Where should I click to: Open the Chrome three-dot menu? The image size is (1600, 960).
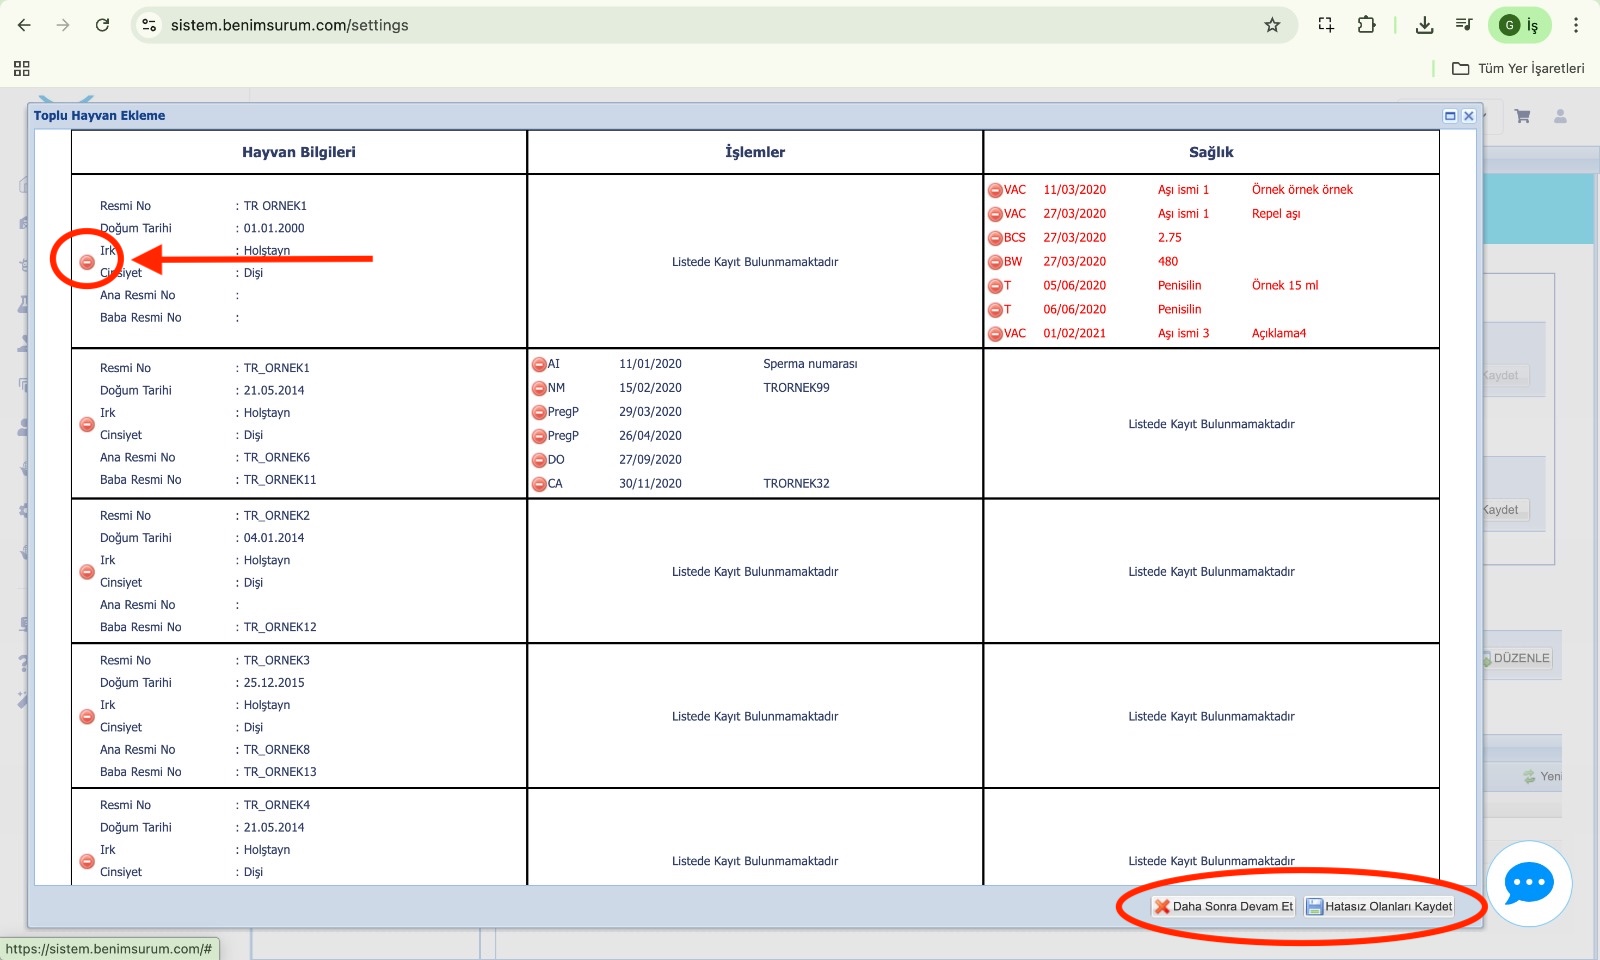click(x=1576, y=25)
